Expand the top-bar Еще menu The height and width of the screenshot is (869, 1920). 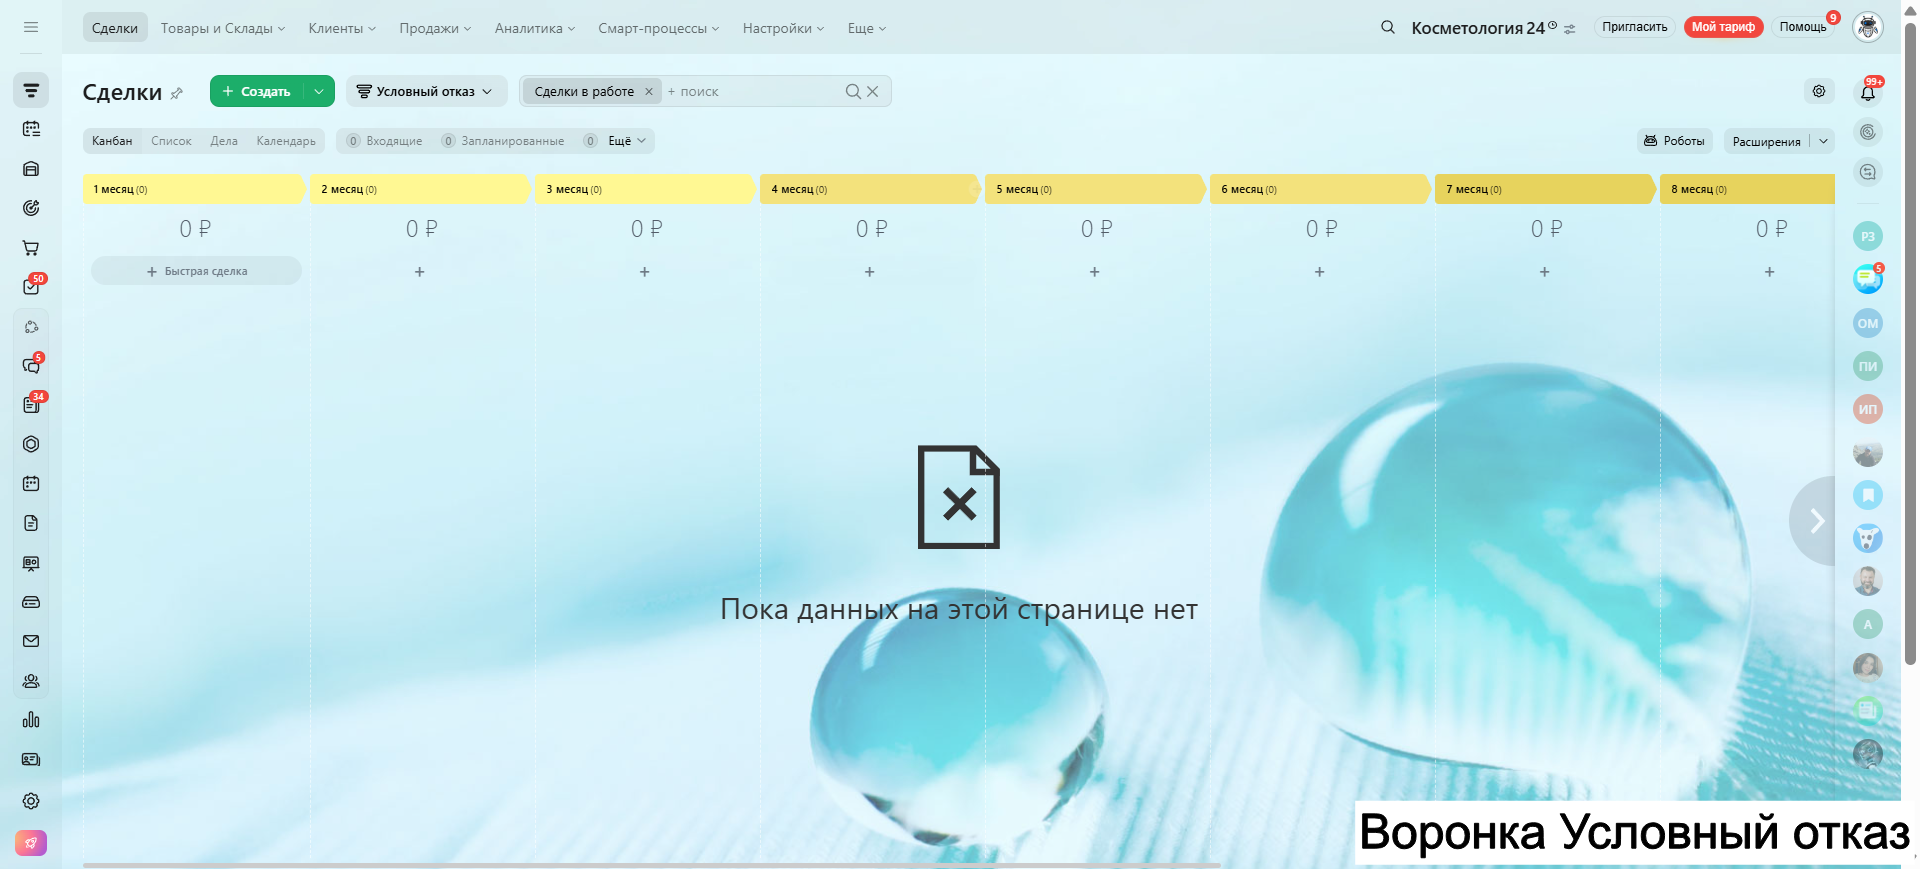(867, 28)
